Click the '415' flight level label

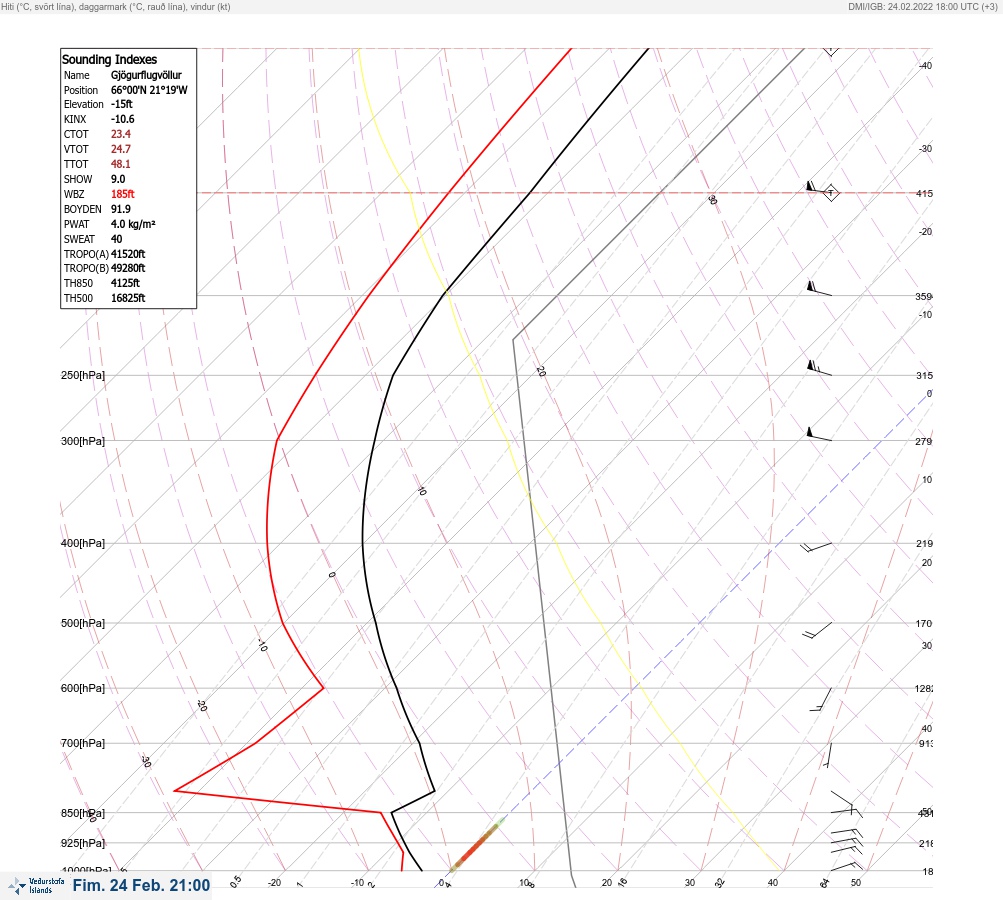pos(924,193)
